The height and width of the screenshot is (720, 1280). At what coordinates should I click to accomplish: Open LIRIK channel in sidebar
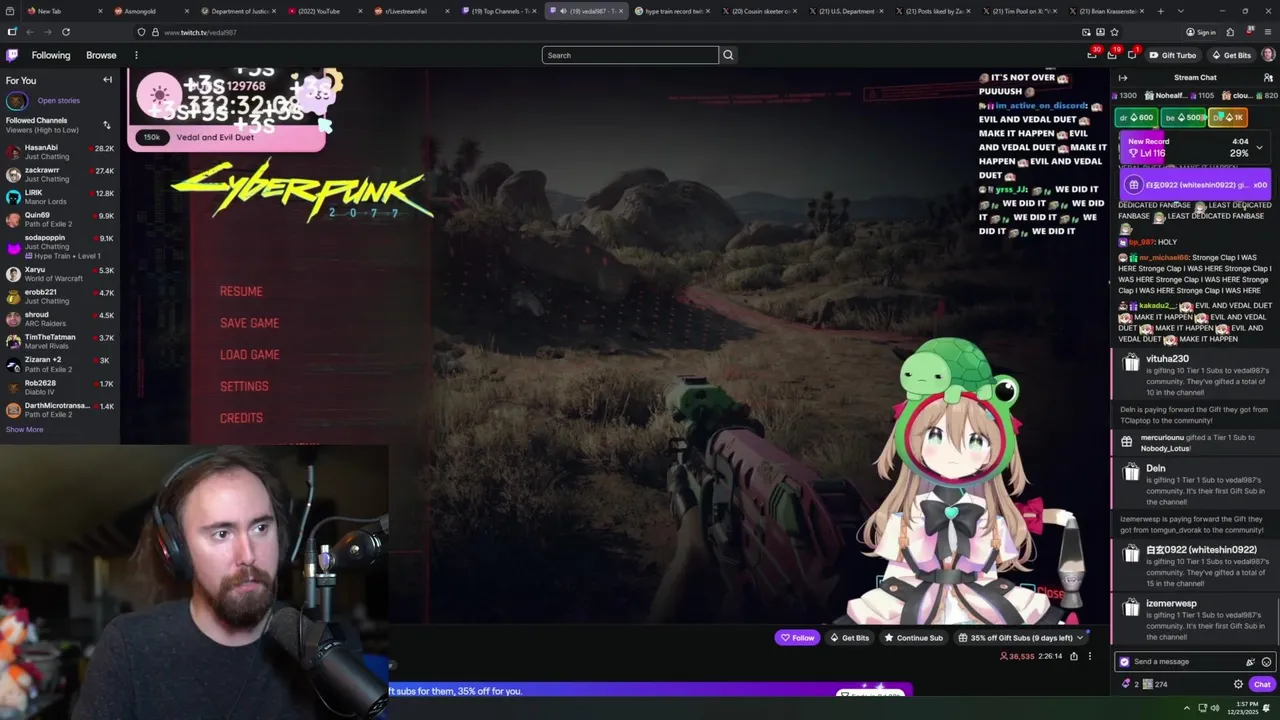(60, 197)
